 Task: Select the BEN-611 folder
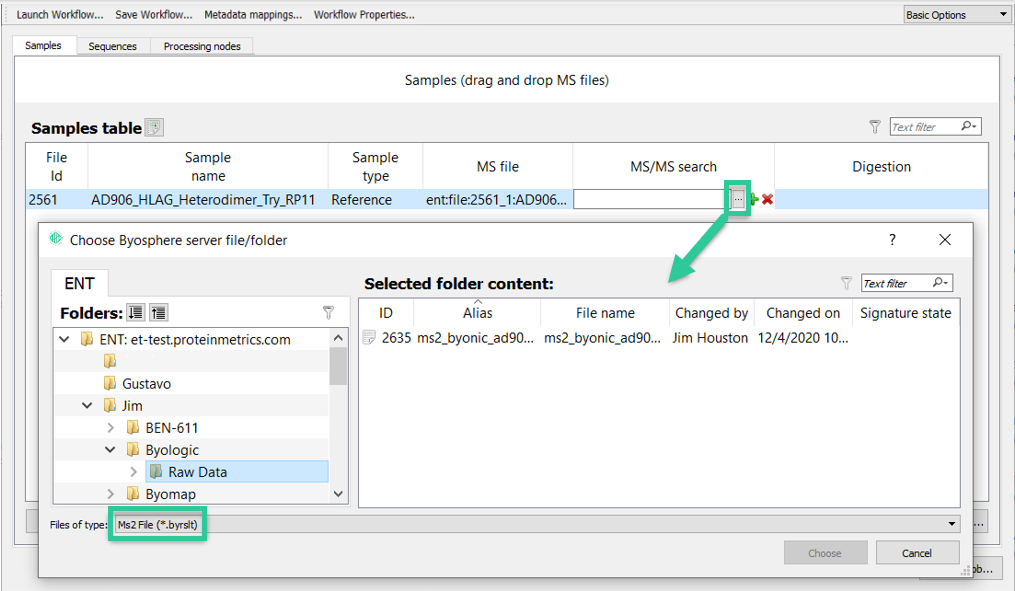[x=172, y=428]
